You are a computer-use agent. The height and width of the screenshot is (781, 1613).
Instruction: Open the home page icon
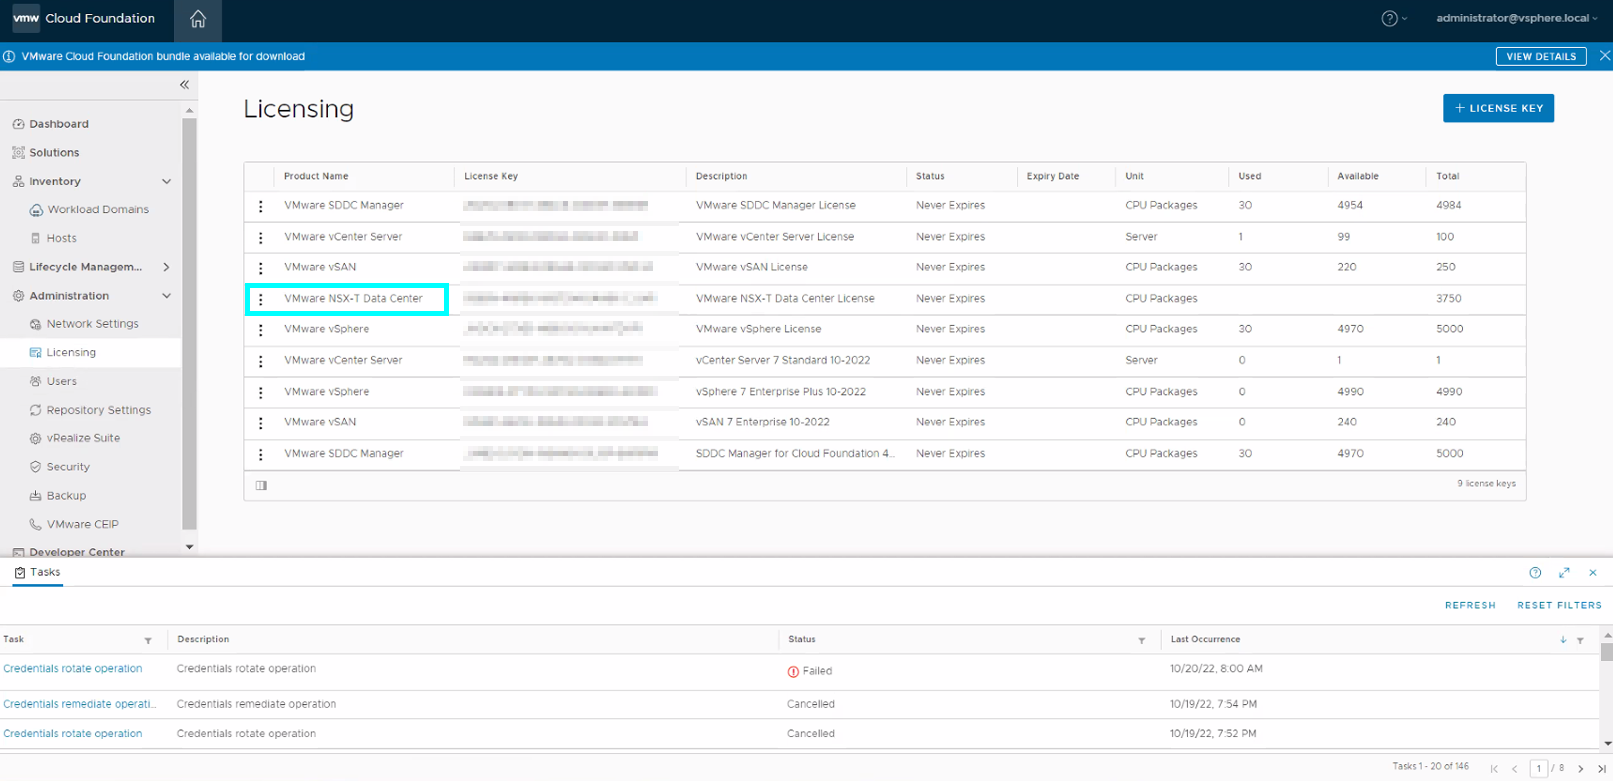(x=198, y=19)
